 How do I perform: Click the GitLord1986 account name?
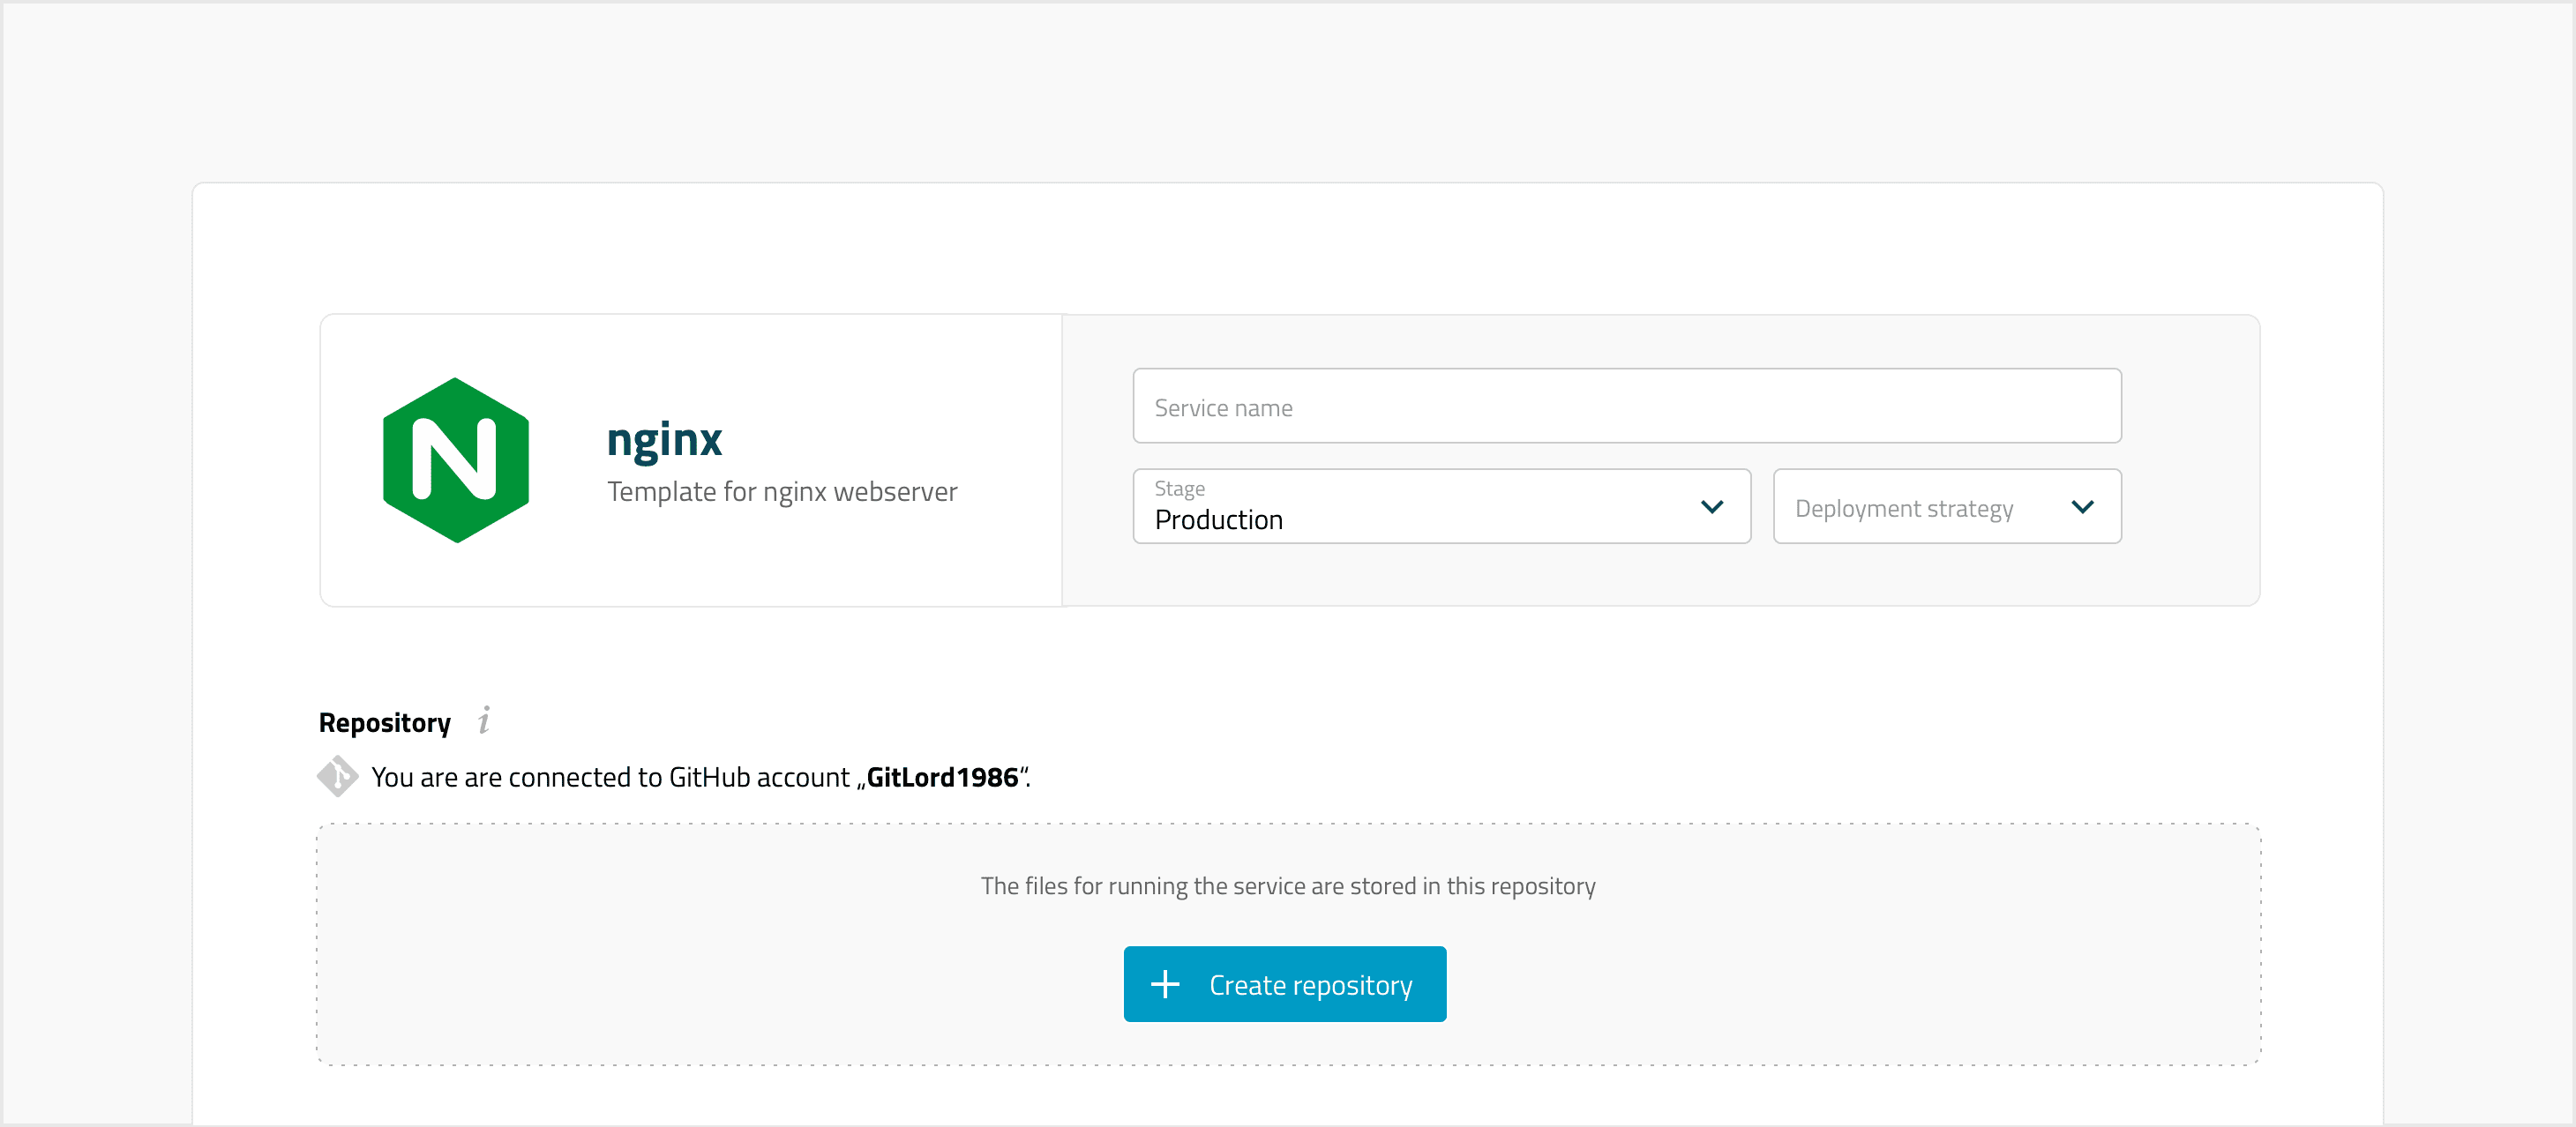tap(941, 777)
